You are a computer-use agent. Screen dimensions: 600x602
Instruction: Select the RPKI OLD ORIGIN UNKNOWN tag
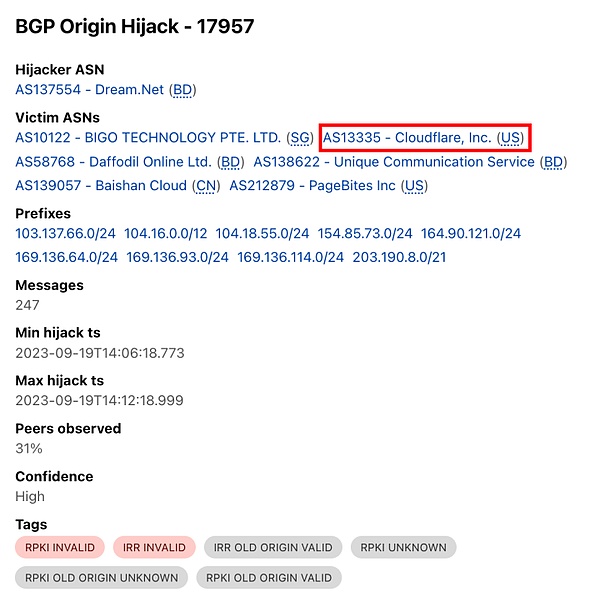[x=100, y=577]
